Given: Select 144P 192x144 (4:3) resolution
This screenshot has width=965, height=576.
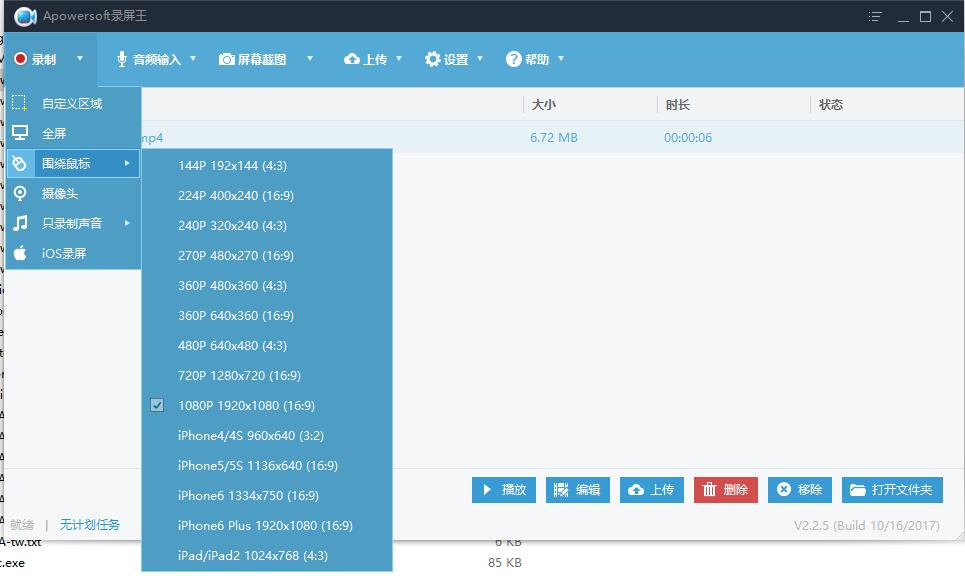Looking at the screenshot, I should tap(267, 166).
